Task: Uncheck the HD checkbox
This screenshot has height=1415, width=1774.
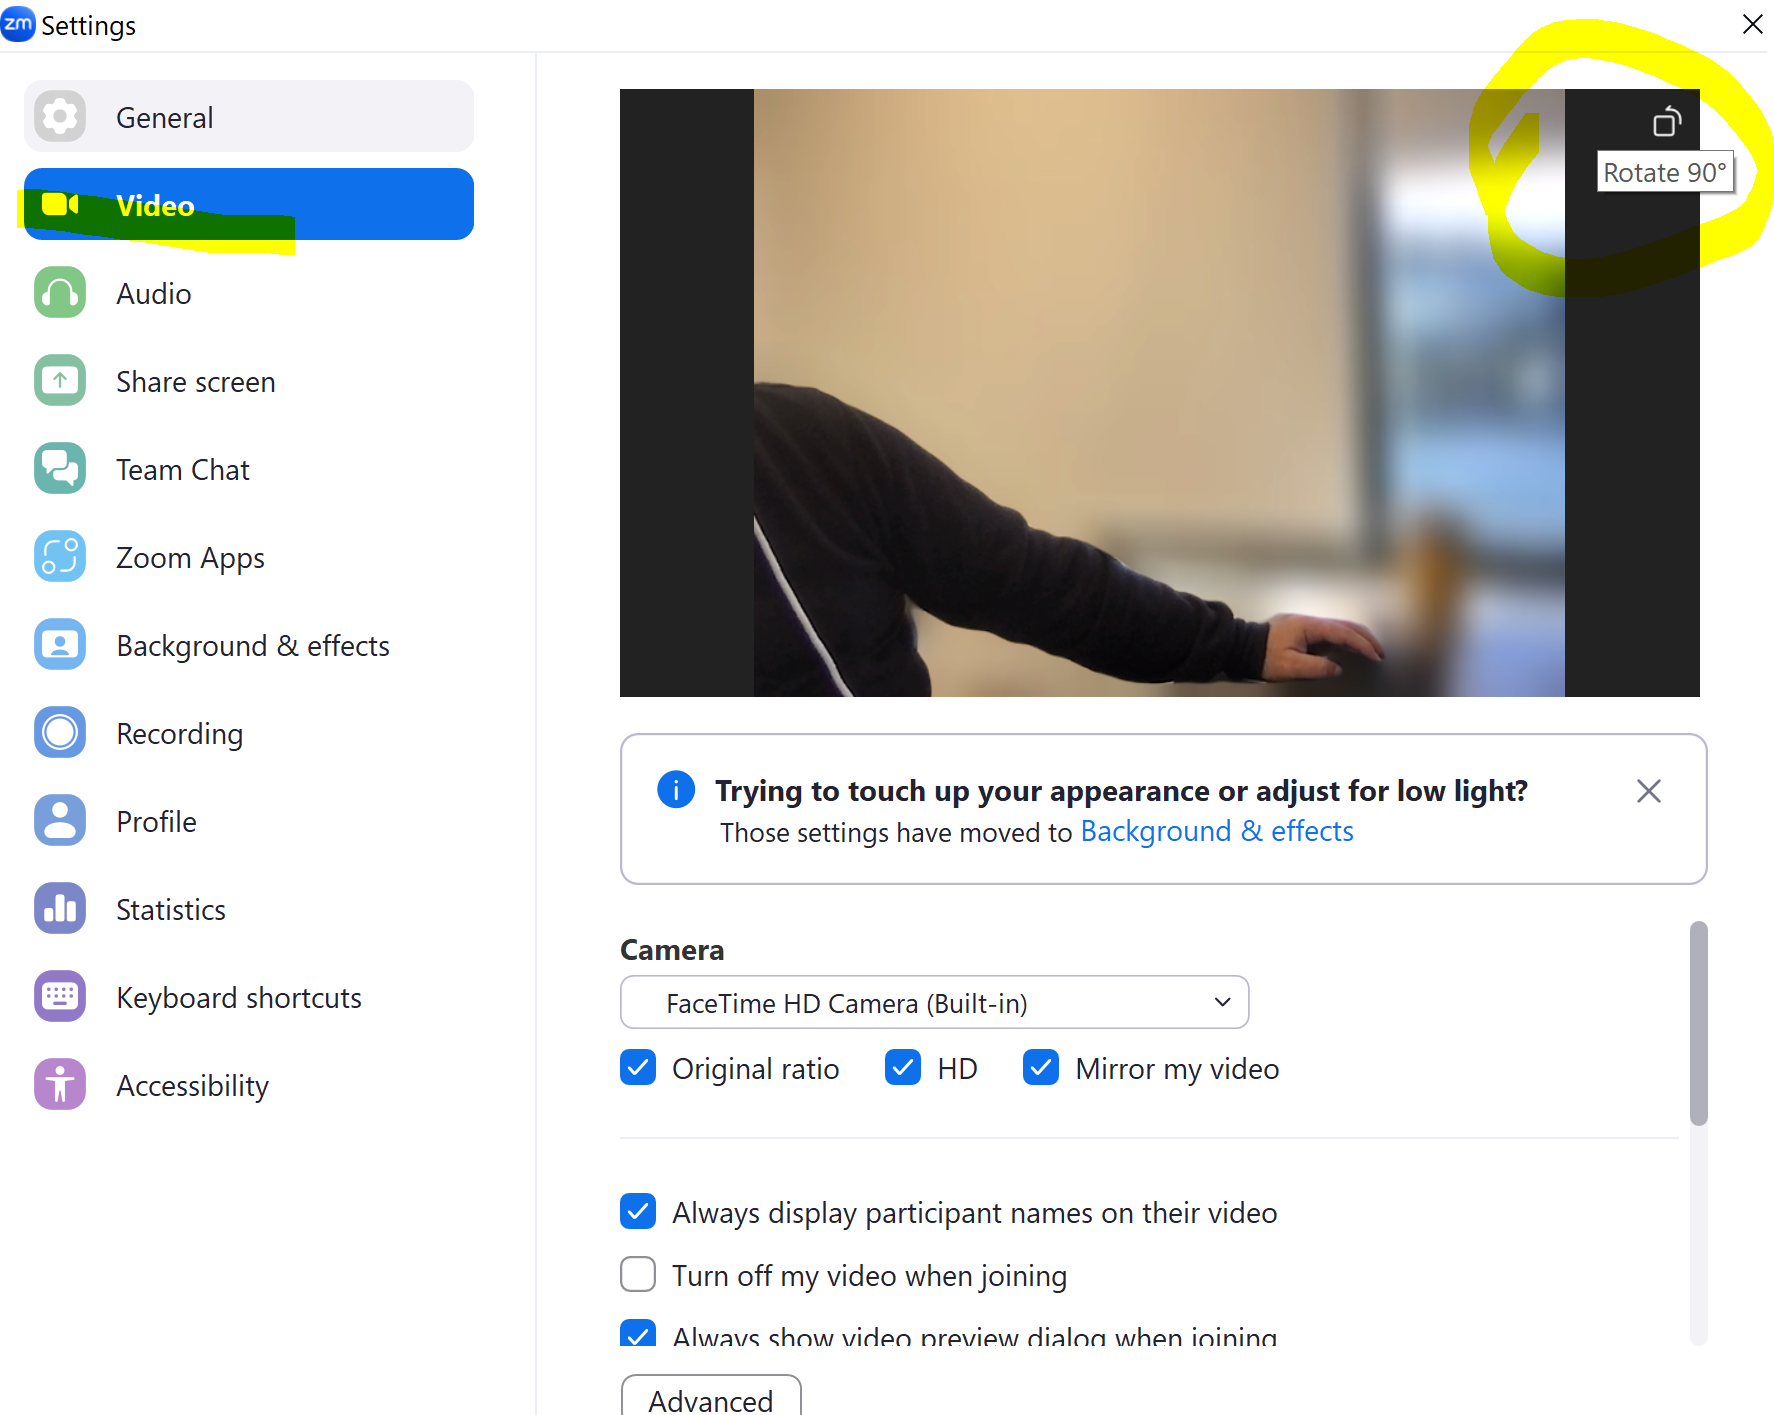Action: tap(903, 1068)
